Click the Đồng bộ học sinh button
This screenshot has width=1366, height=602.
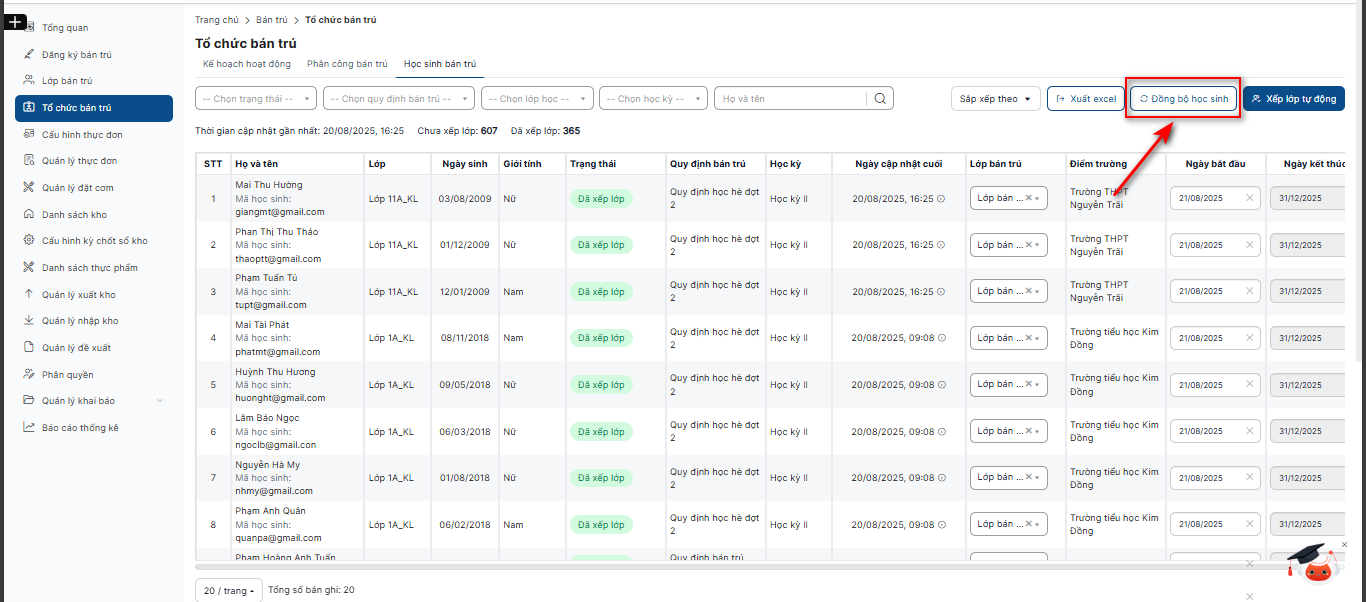tap(1183, 99)
